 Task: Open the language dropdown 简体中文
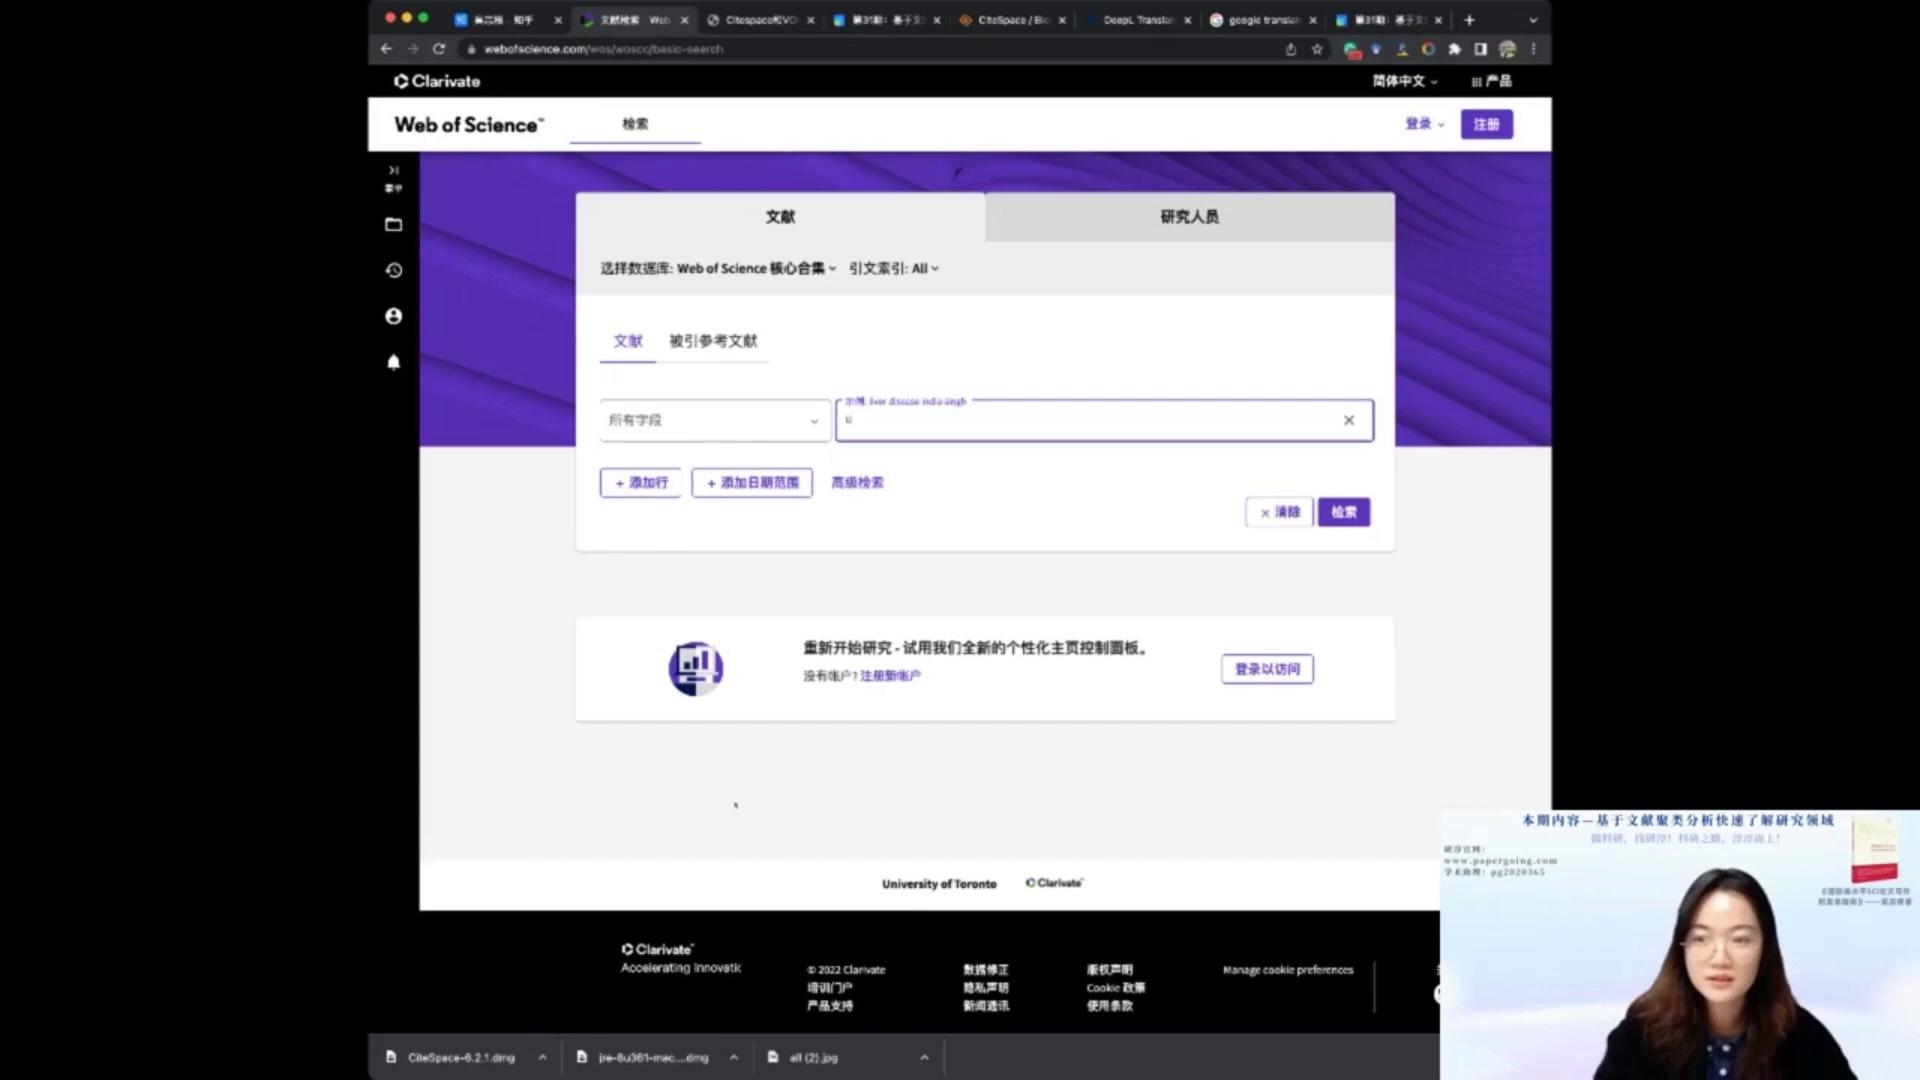[1405, 81]
